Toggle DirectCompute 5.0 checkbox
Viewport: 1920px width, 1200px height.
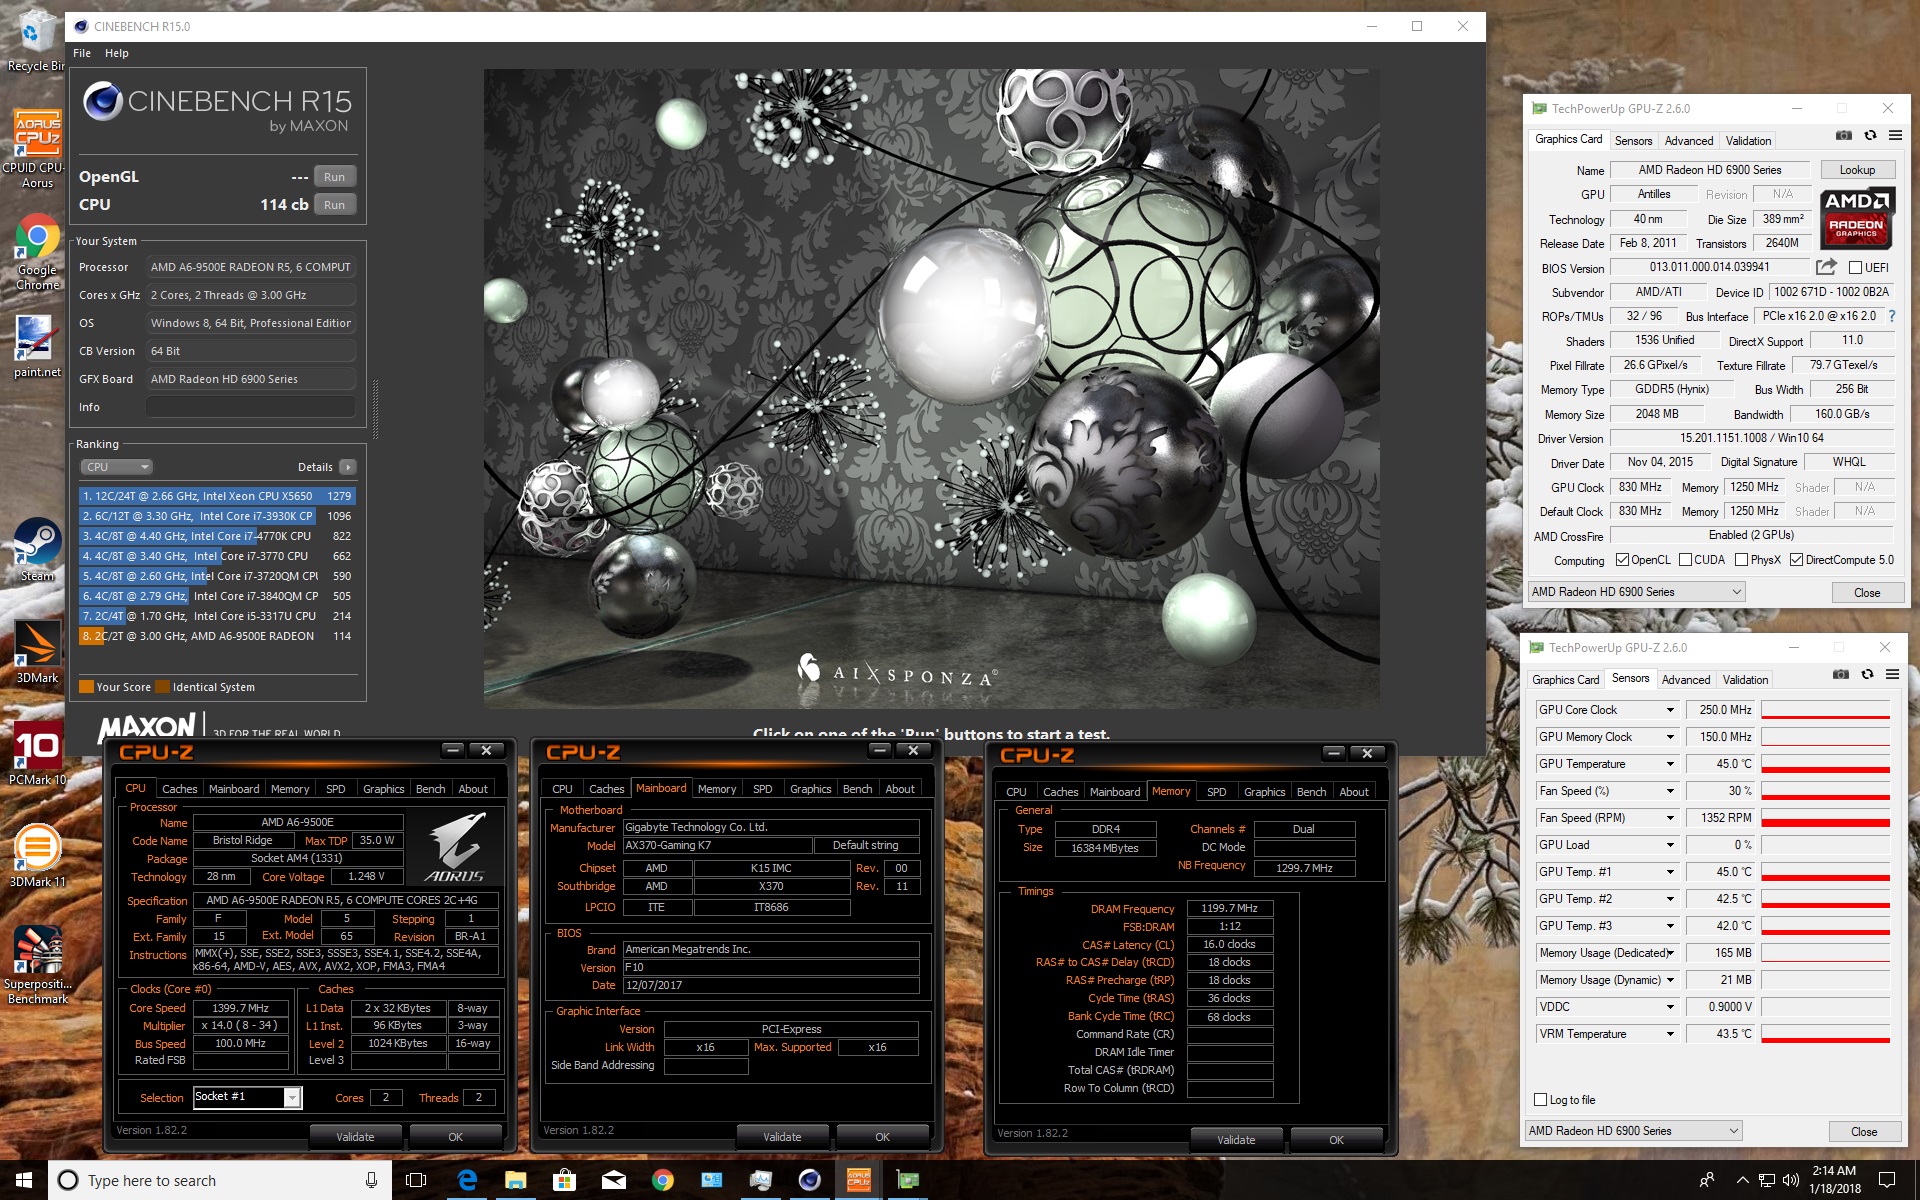click(x=1796, y=560)
